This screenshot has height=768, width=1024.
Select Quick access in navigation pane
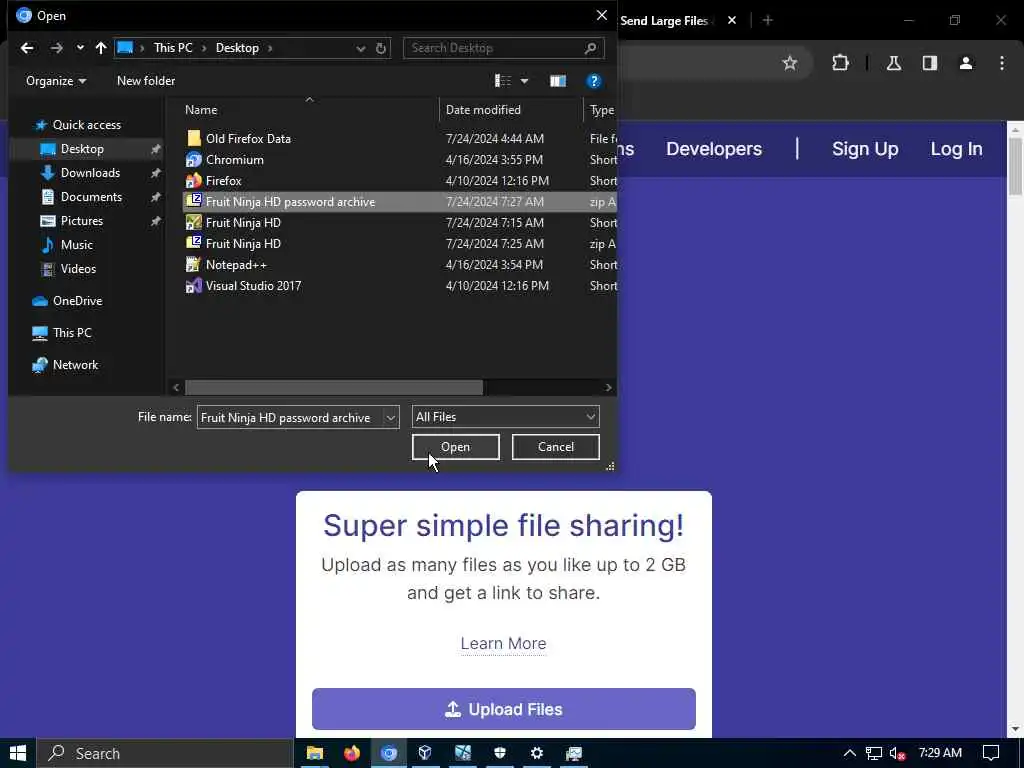click(x=86, y=125)
